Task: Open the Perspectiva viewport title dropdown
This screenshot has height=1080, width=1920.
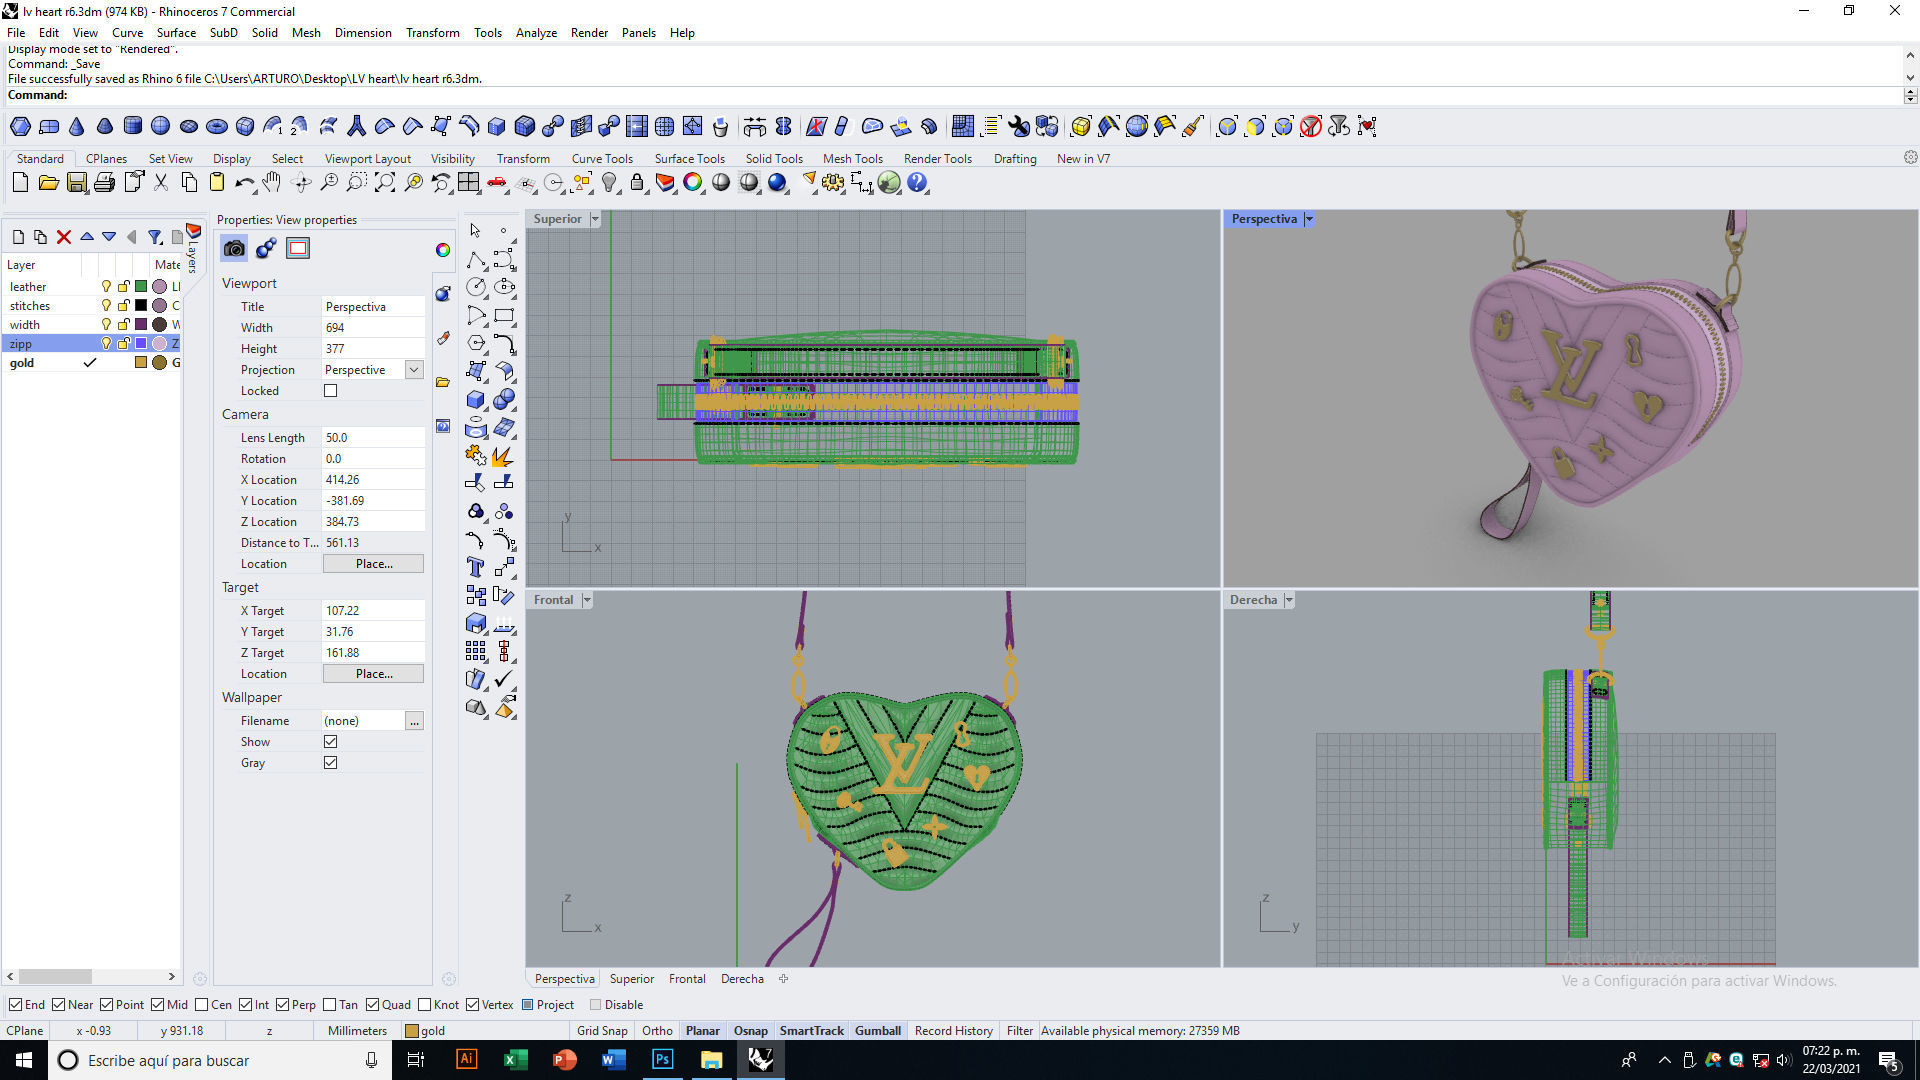Action: (1309, 219)
